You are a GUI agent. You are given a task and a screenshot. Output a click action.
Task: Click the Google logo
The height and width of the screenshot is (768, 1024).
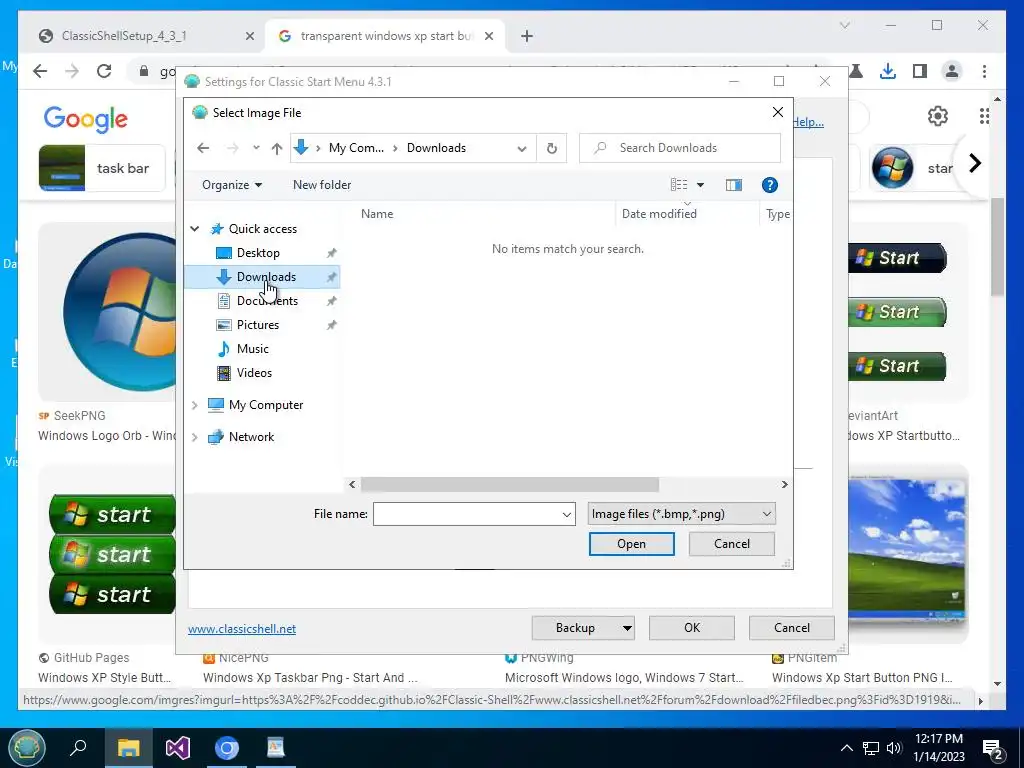tap(86, 120)
